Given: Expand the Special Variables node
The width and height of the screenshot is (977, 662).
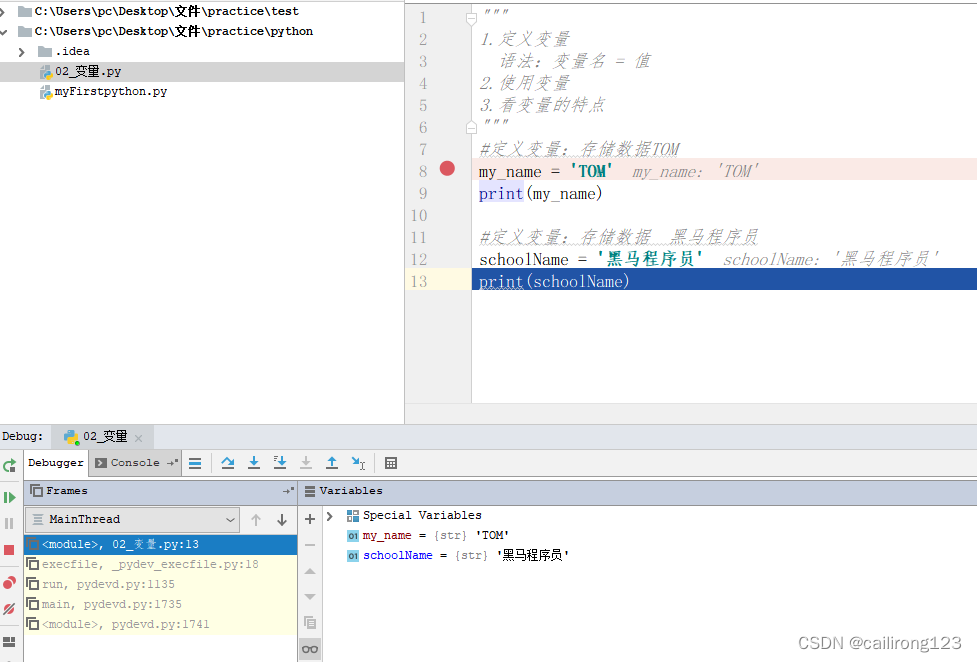Looking at the screenshot, I should pos(328,514).
